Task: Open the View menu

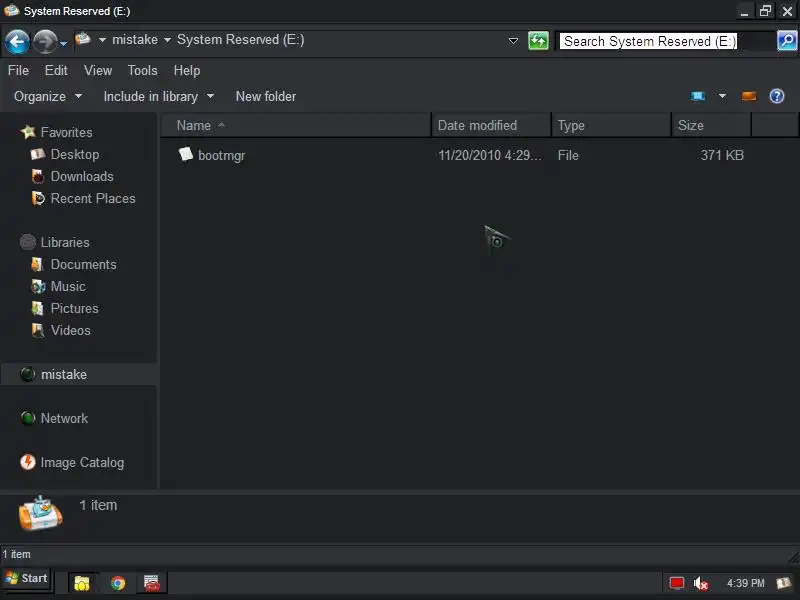Action: coord(98,70)
